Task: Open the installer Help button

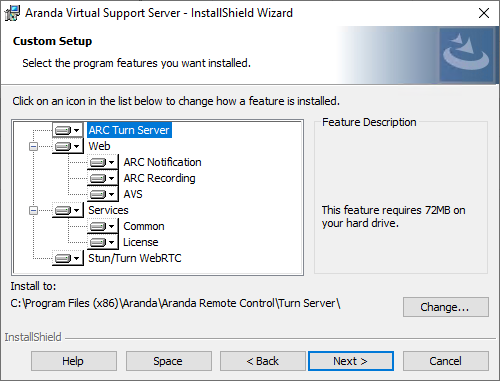Action: [74, 361]
